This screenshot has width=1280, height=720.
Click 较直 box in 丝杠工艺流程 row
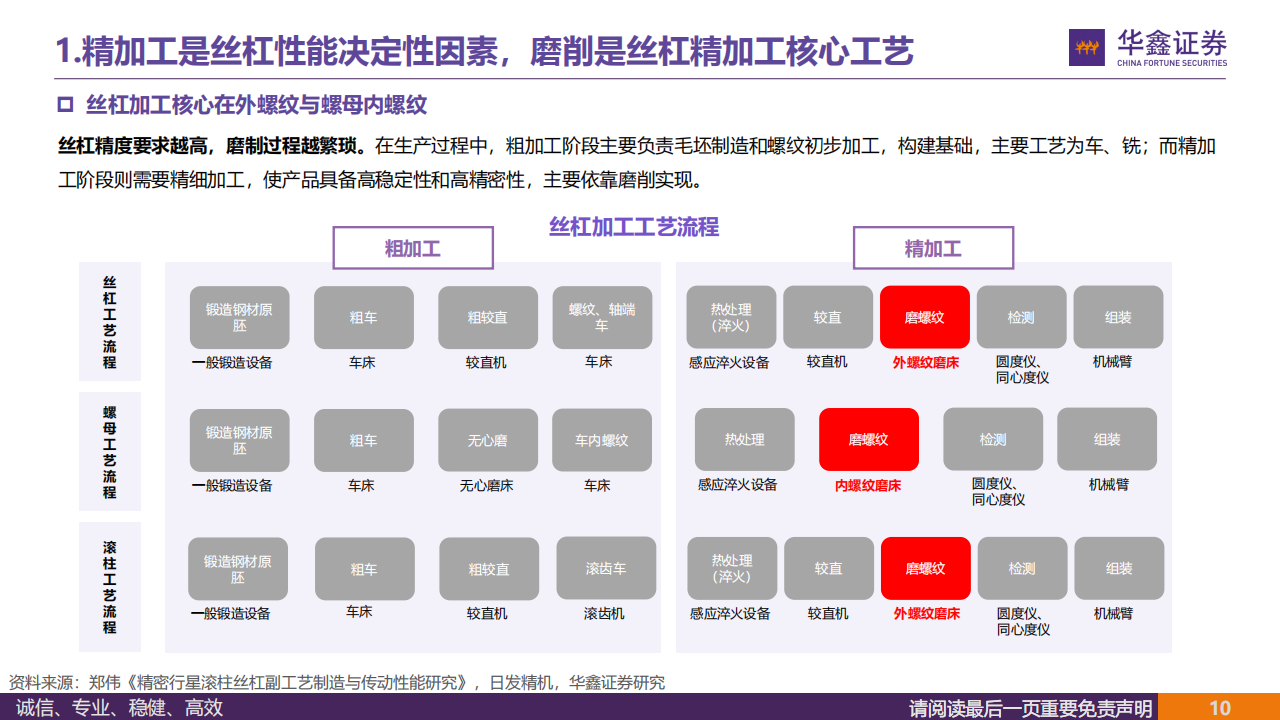828,317
